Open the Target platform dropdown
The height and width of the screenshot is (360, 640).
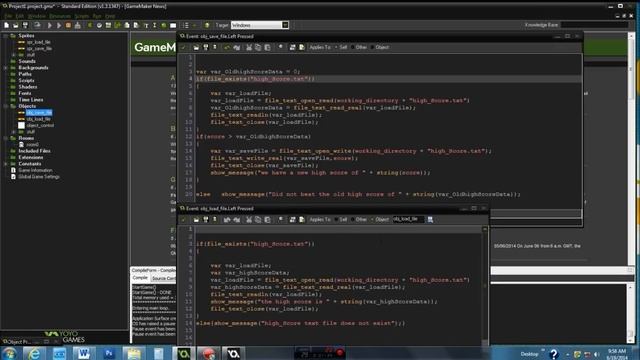coord(285,25)
